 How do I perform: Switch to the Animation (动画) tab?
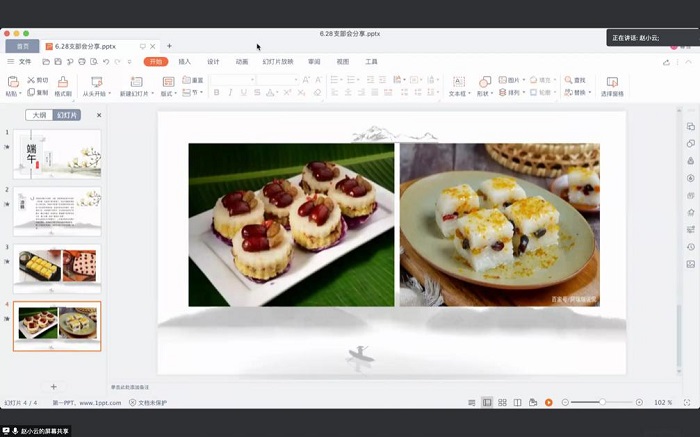242,61
